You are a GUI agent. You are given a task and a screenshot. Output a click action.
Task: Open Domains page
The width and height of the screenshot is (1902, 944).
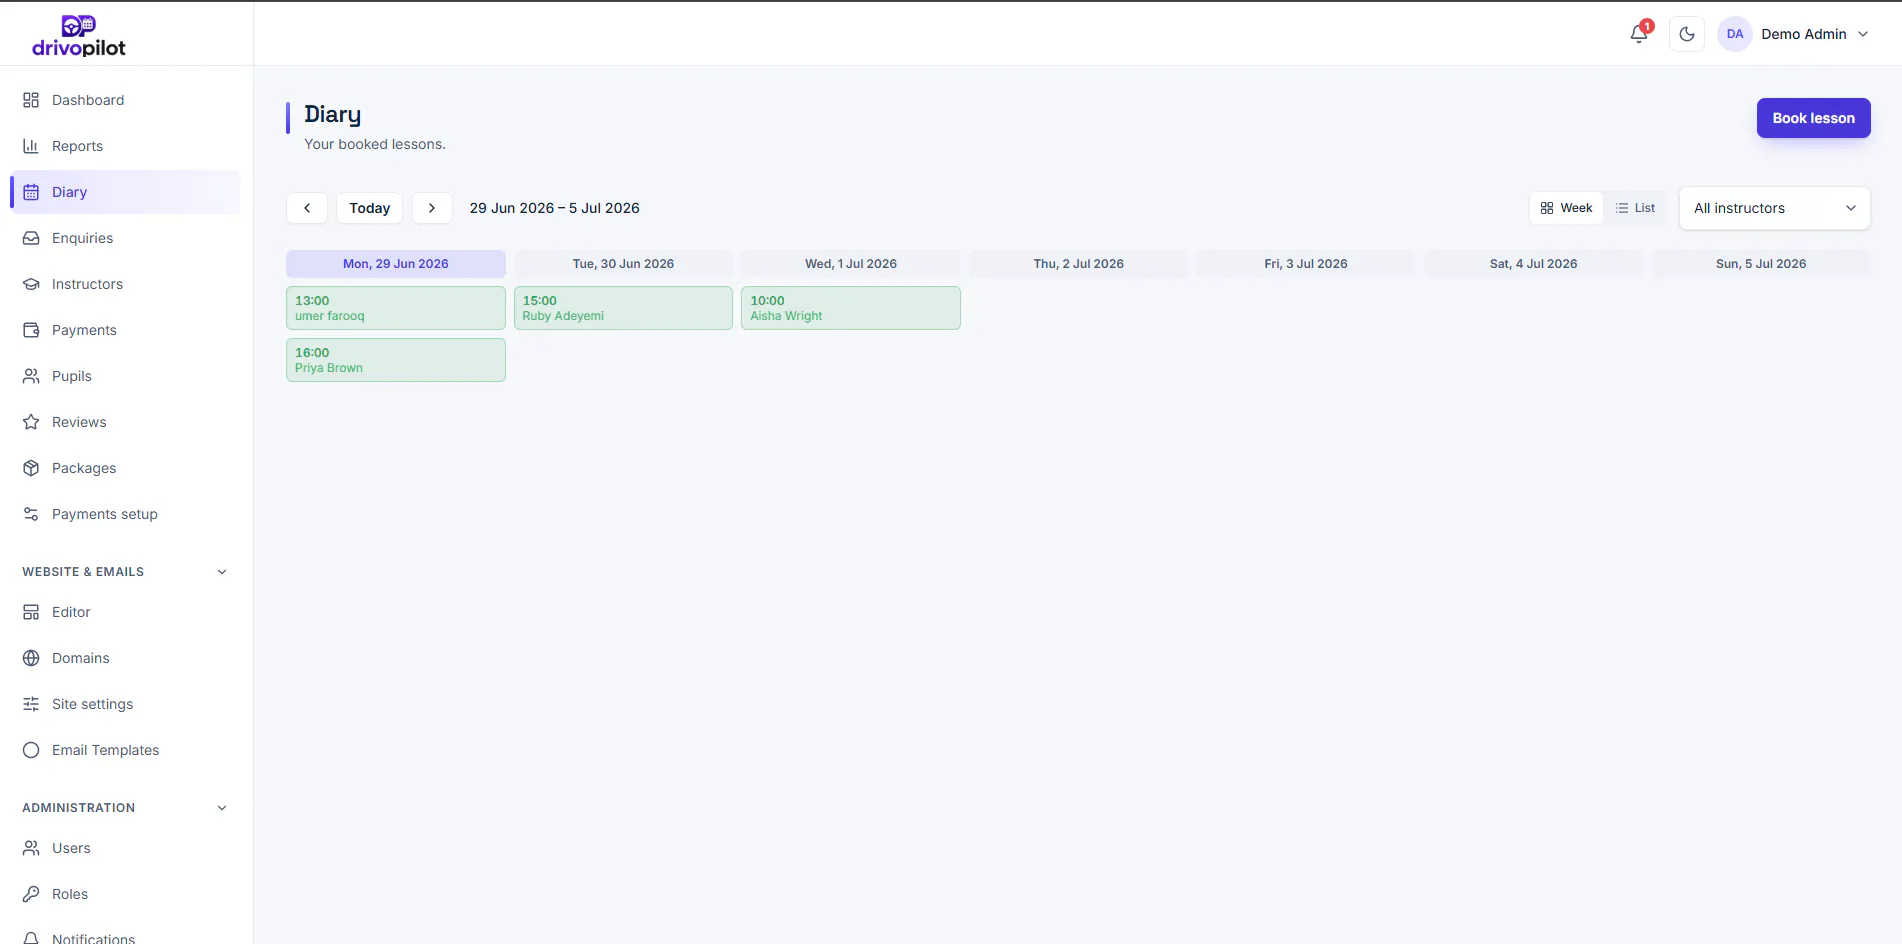point(125,658)
